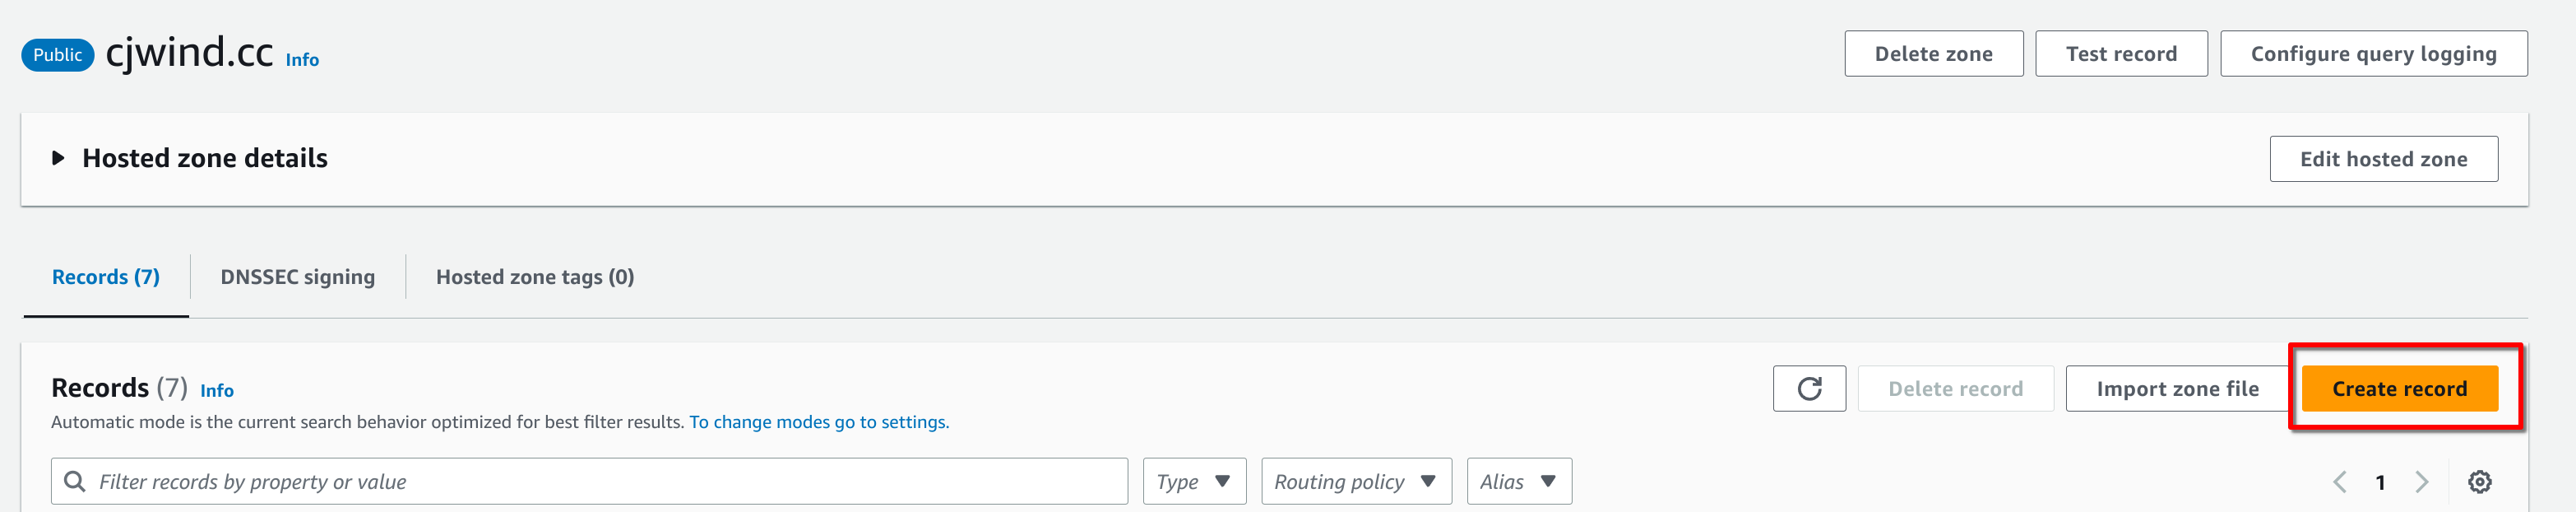2576x512 pixels.
Task: Focus the filter records search field
Action: click(x=589, y=481)
